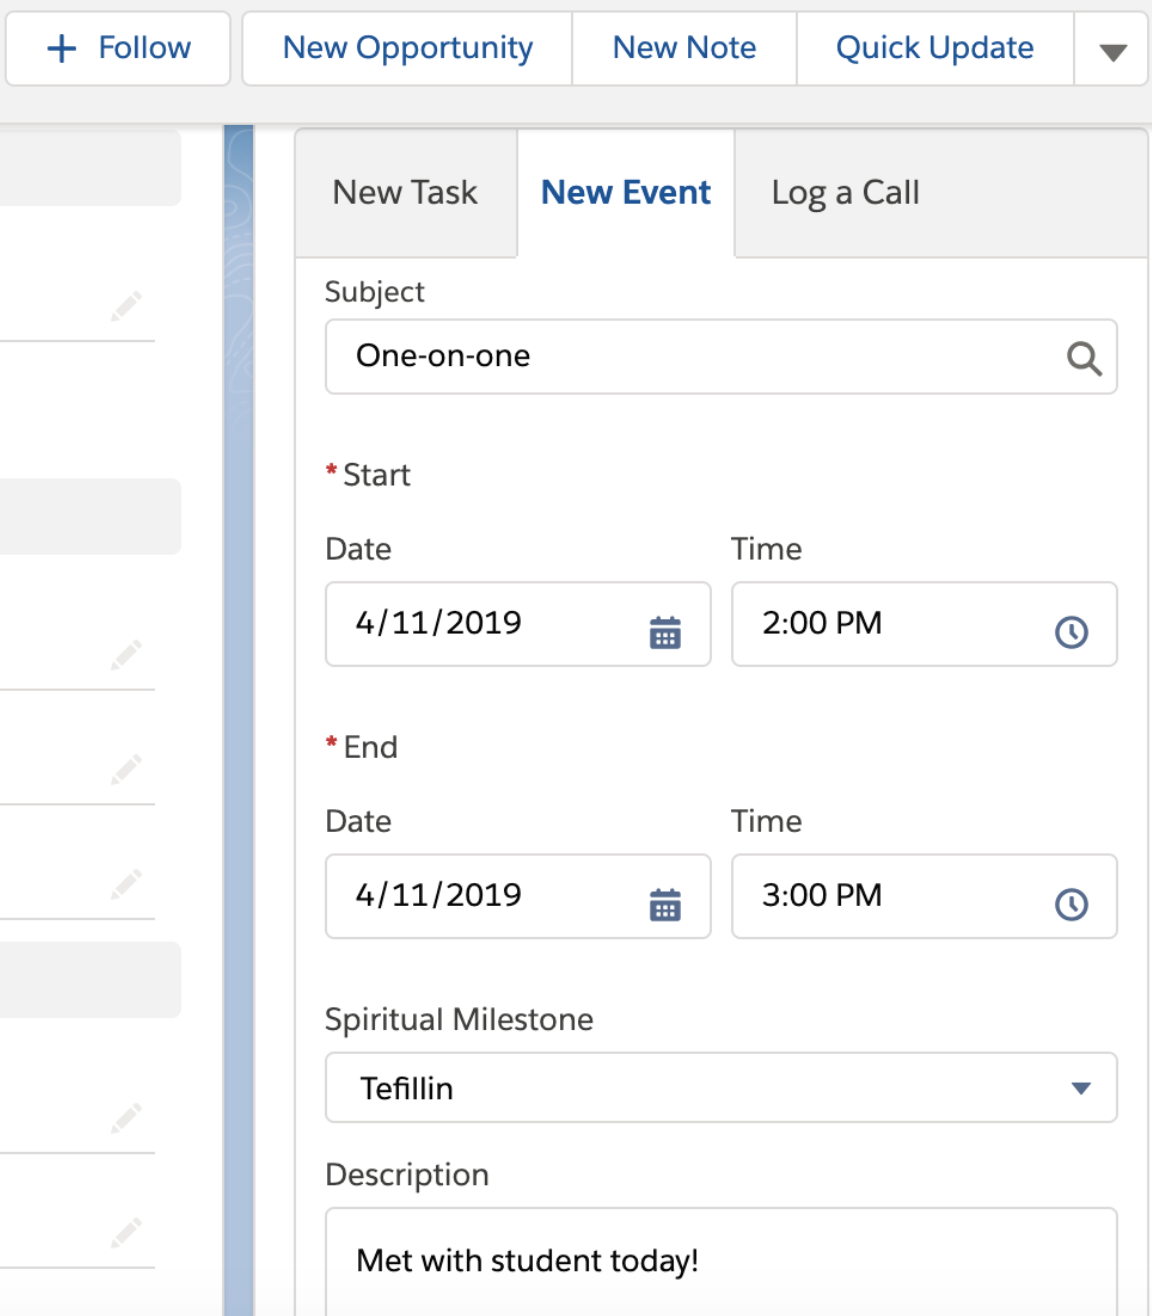Screen dimensions: 1152x1316
Task: Open the End time clock picker
Action: (x=1071, y=904)
